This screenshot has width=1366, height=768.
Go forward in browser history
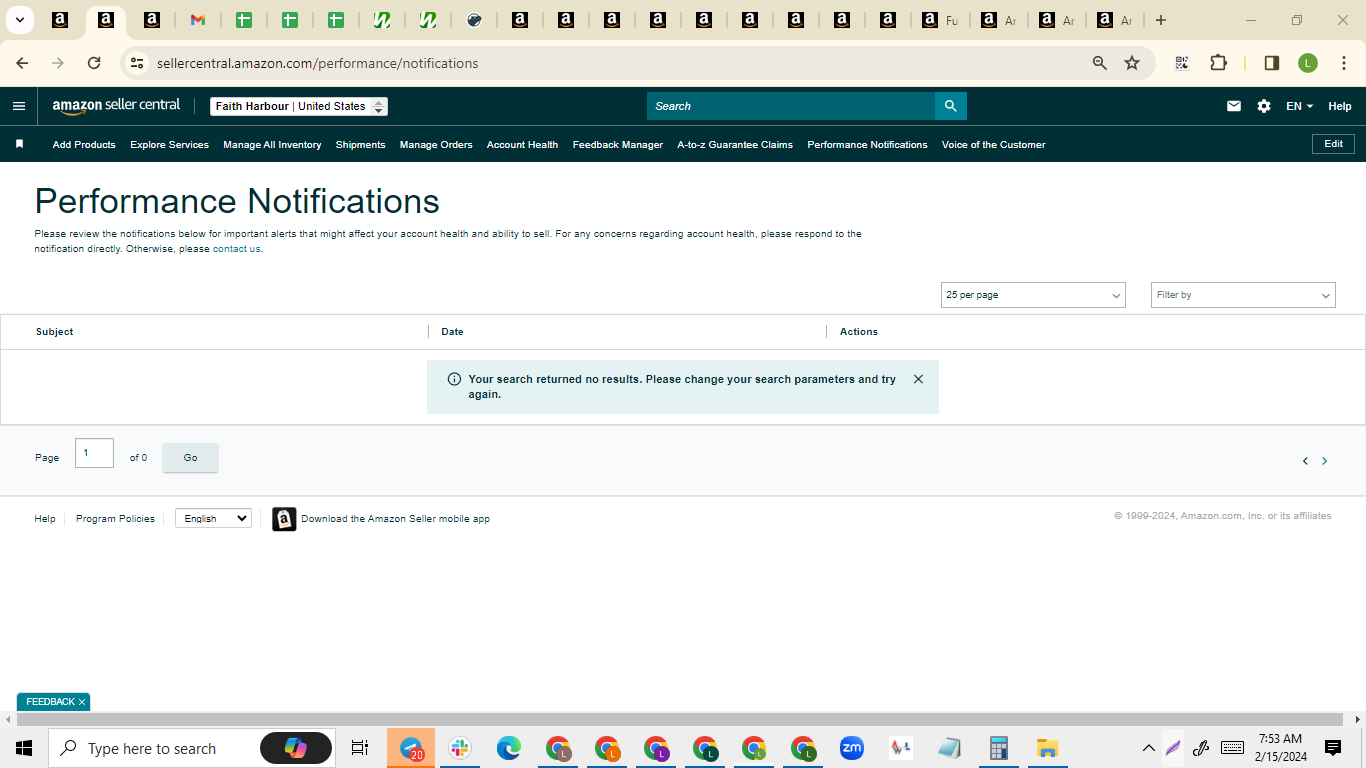(x=58, y=63)
